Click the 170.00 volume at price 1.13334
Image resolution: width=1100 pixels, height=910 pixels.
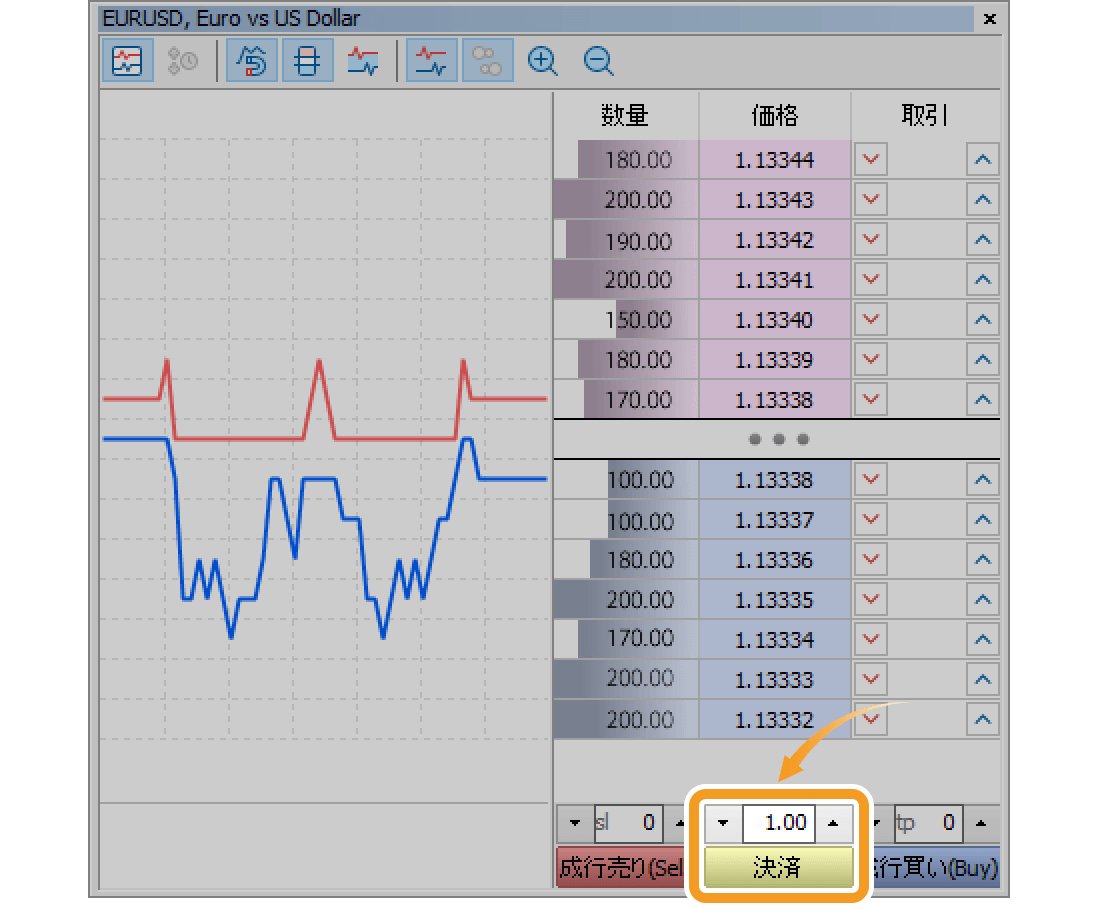pos(626,640)
